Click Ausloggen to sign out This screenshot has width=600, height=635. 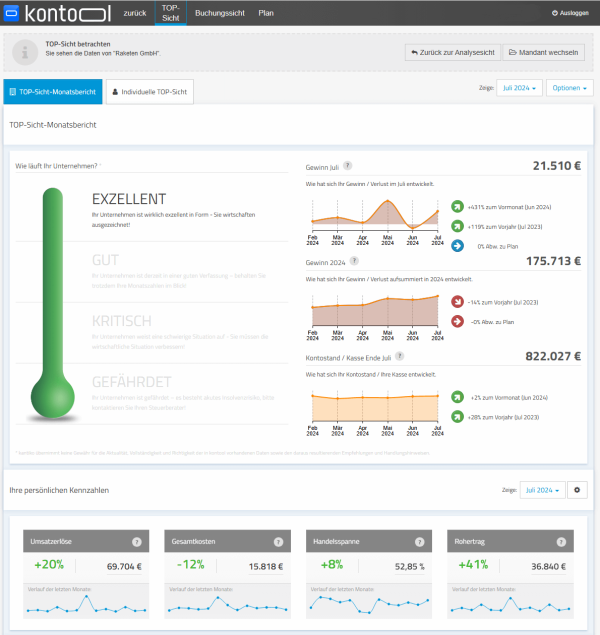point(570,13)
